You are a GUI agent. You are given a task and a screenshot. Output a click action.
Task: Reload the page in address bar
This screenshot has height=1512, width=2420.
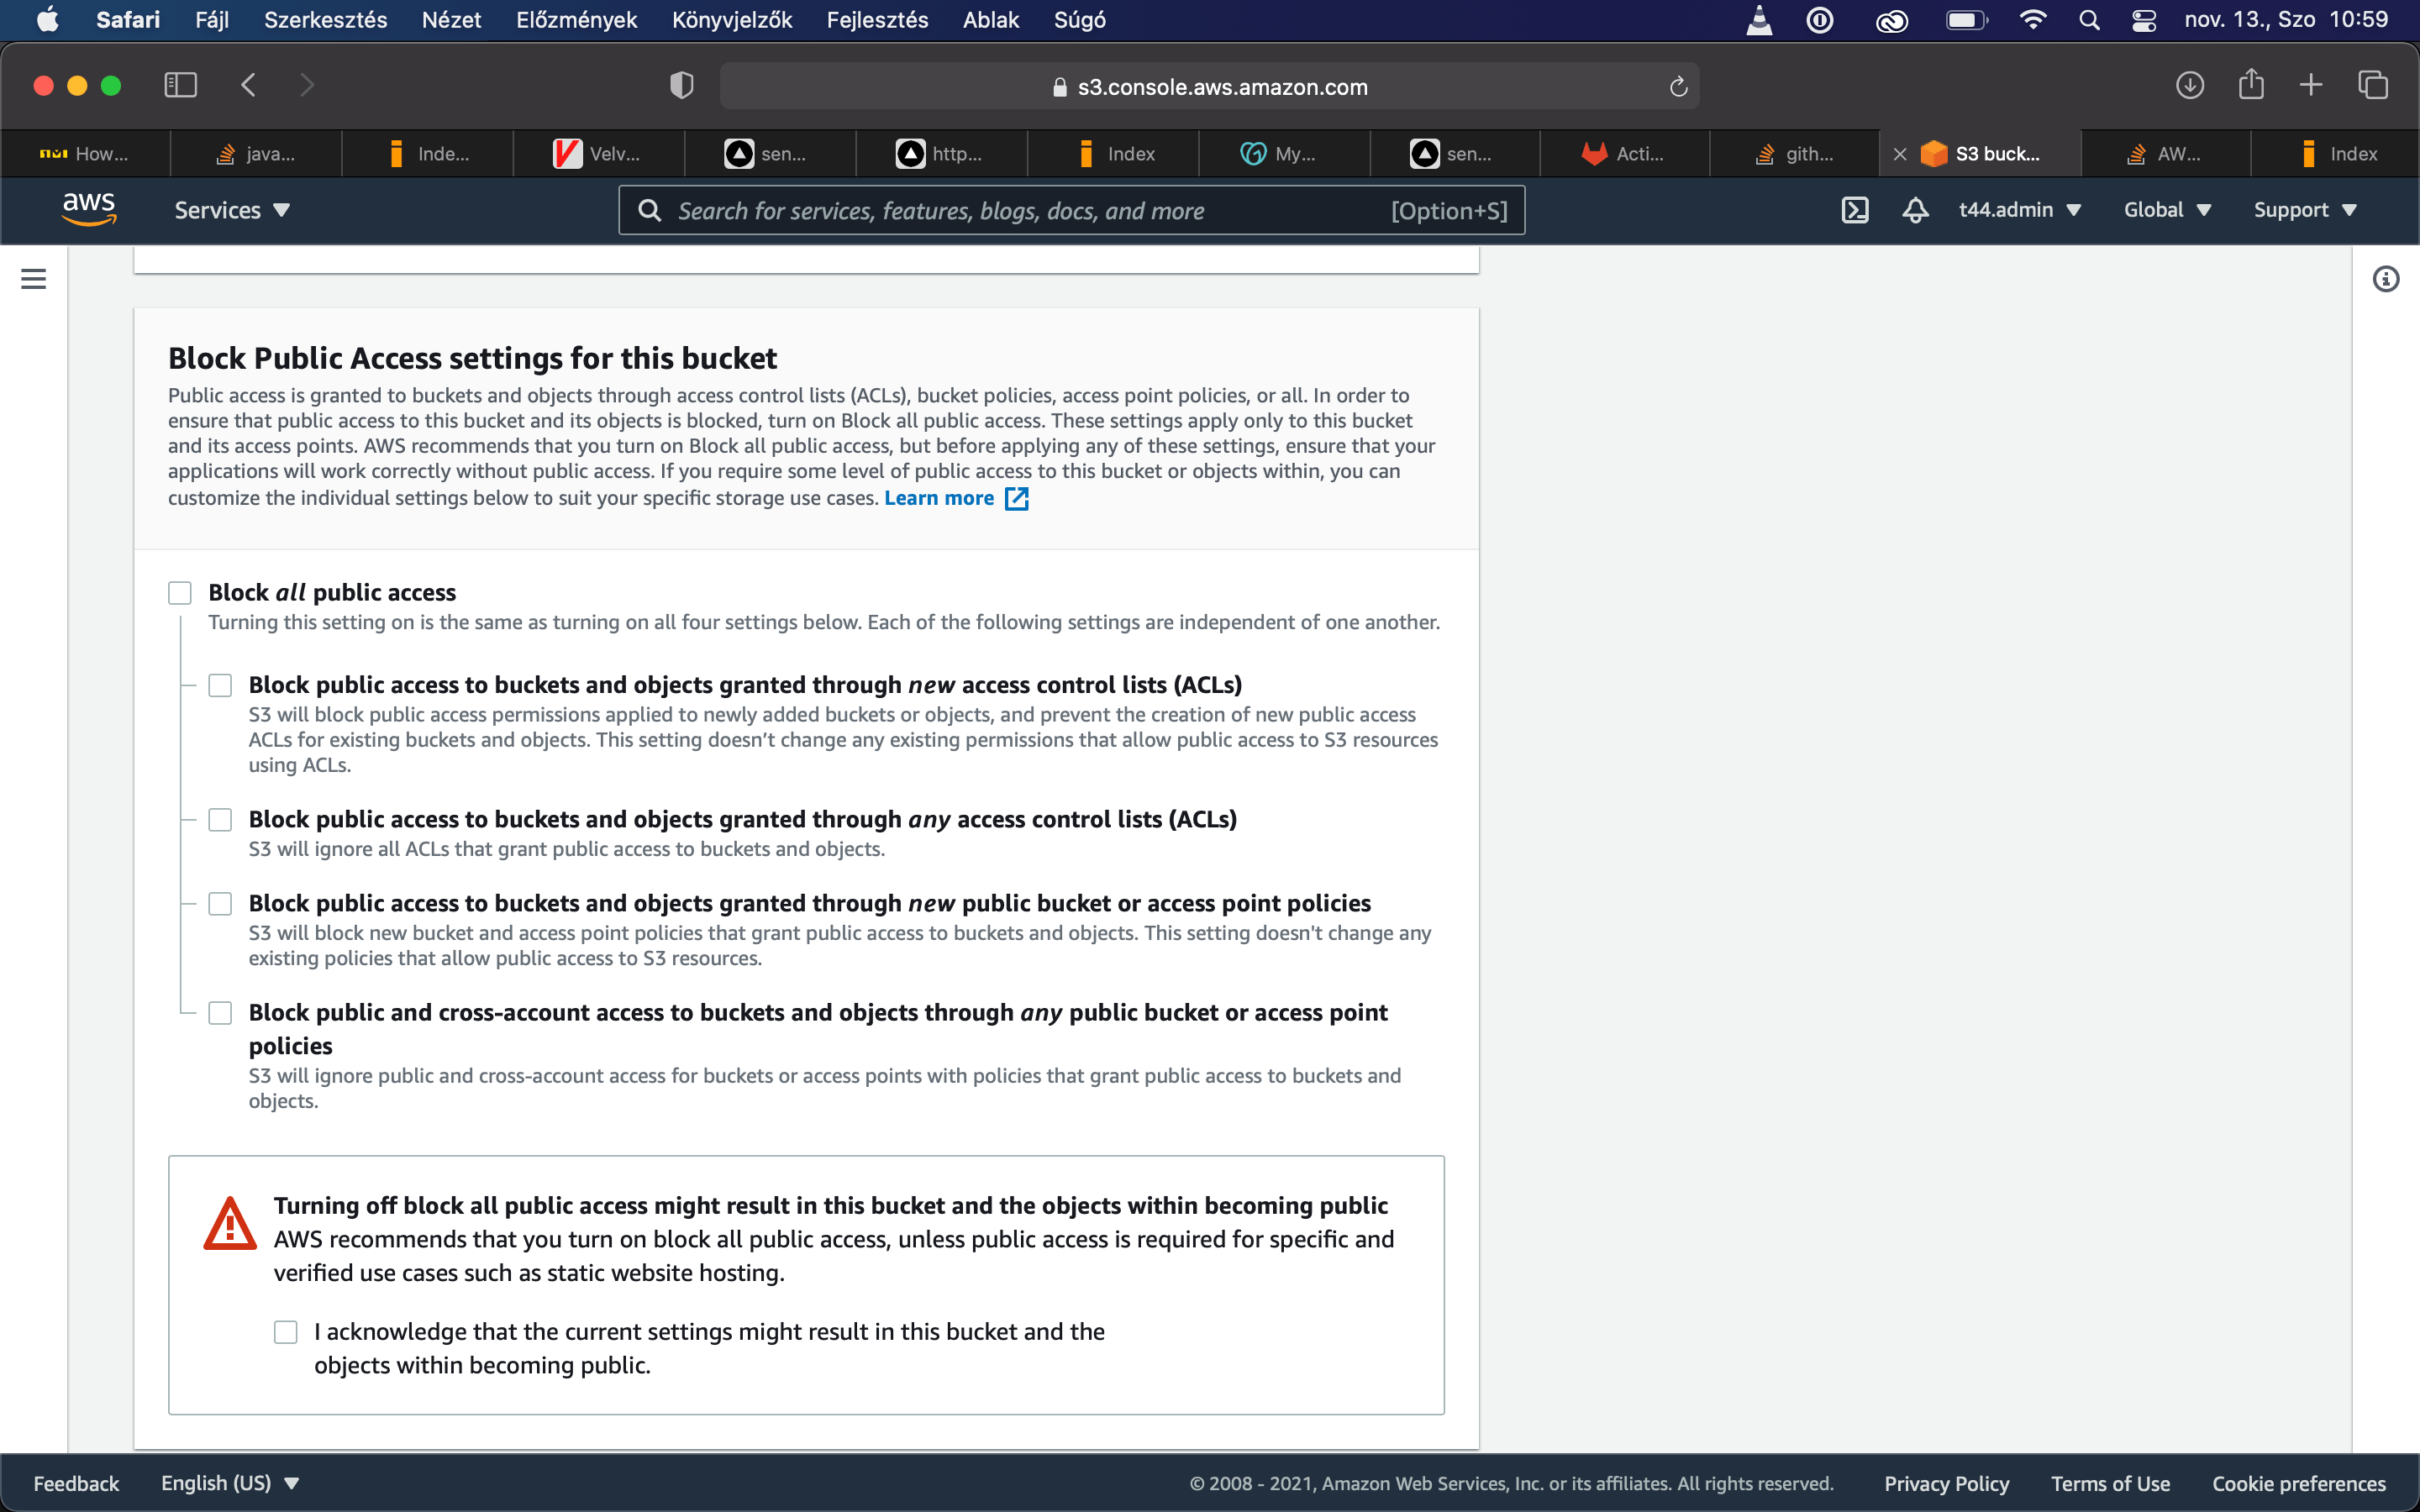tap(1678, 87)
